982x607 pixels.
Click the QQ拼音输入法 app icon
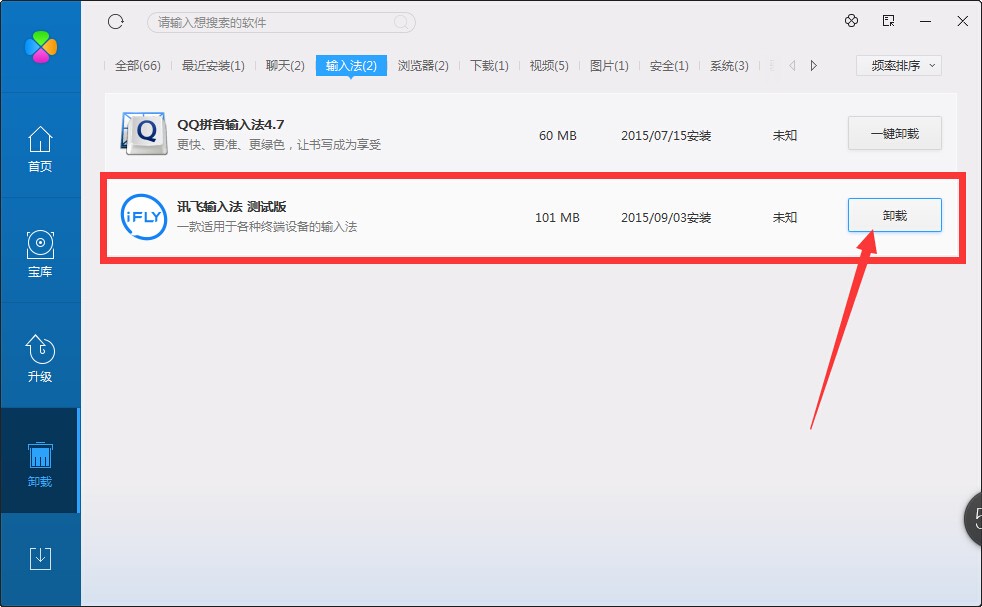pyautogui.click(x=145, y=133)
